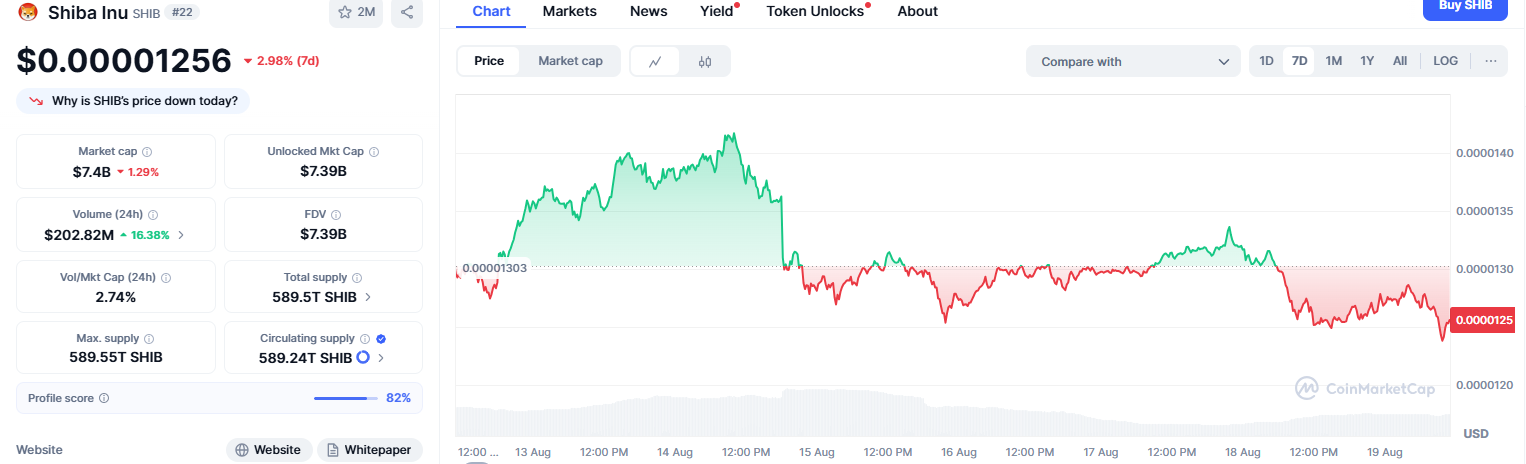This screenshot has height=464, width=1526.
Task: Click the Profile score progress bar
Action: click(x=346, y=398)
